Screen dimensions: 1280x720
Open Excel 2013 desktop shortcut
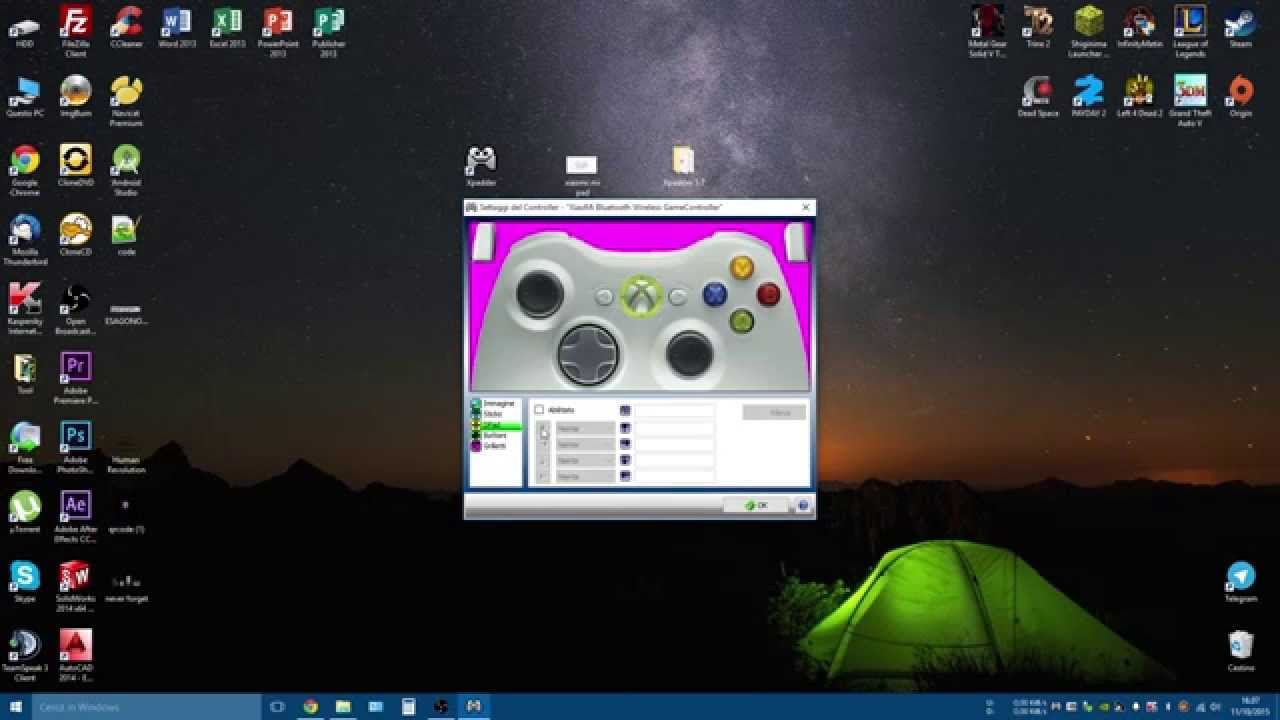228,27
